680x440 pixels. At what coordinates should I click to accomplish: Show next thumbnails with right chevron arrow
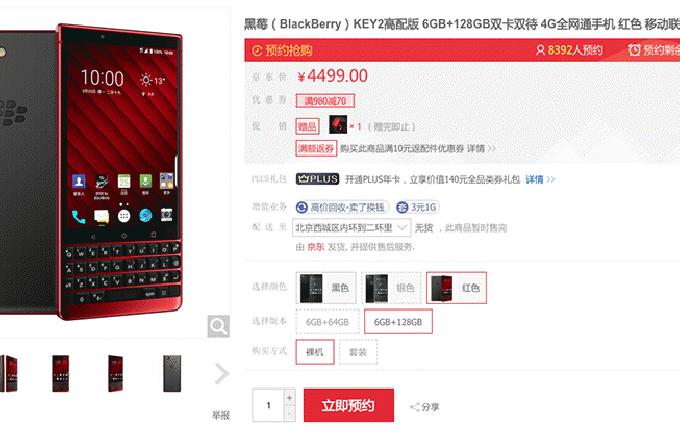[222, 373]
